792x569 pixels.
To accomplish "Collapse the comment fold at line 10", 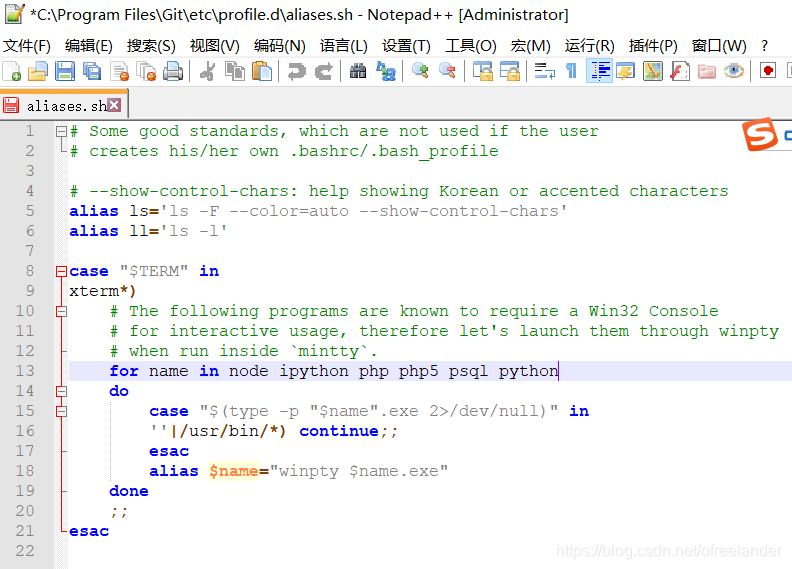I will point(61,312).
